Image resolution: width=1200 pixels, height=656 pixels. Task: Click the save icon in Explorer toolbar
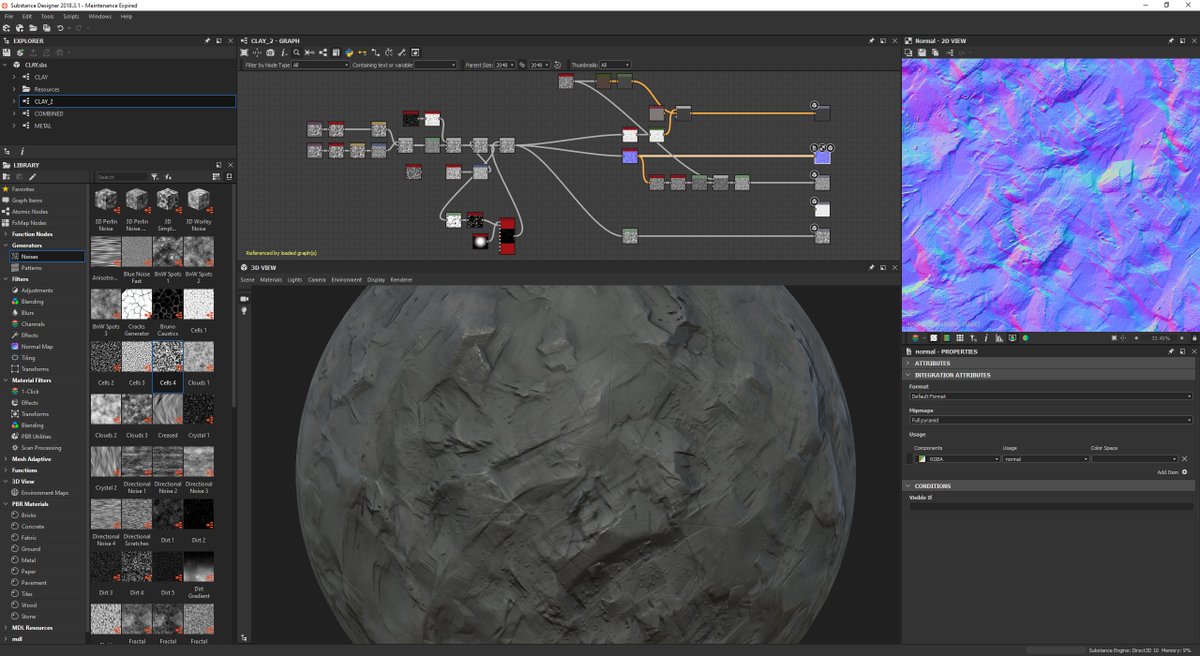[x=6, y=52]
